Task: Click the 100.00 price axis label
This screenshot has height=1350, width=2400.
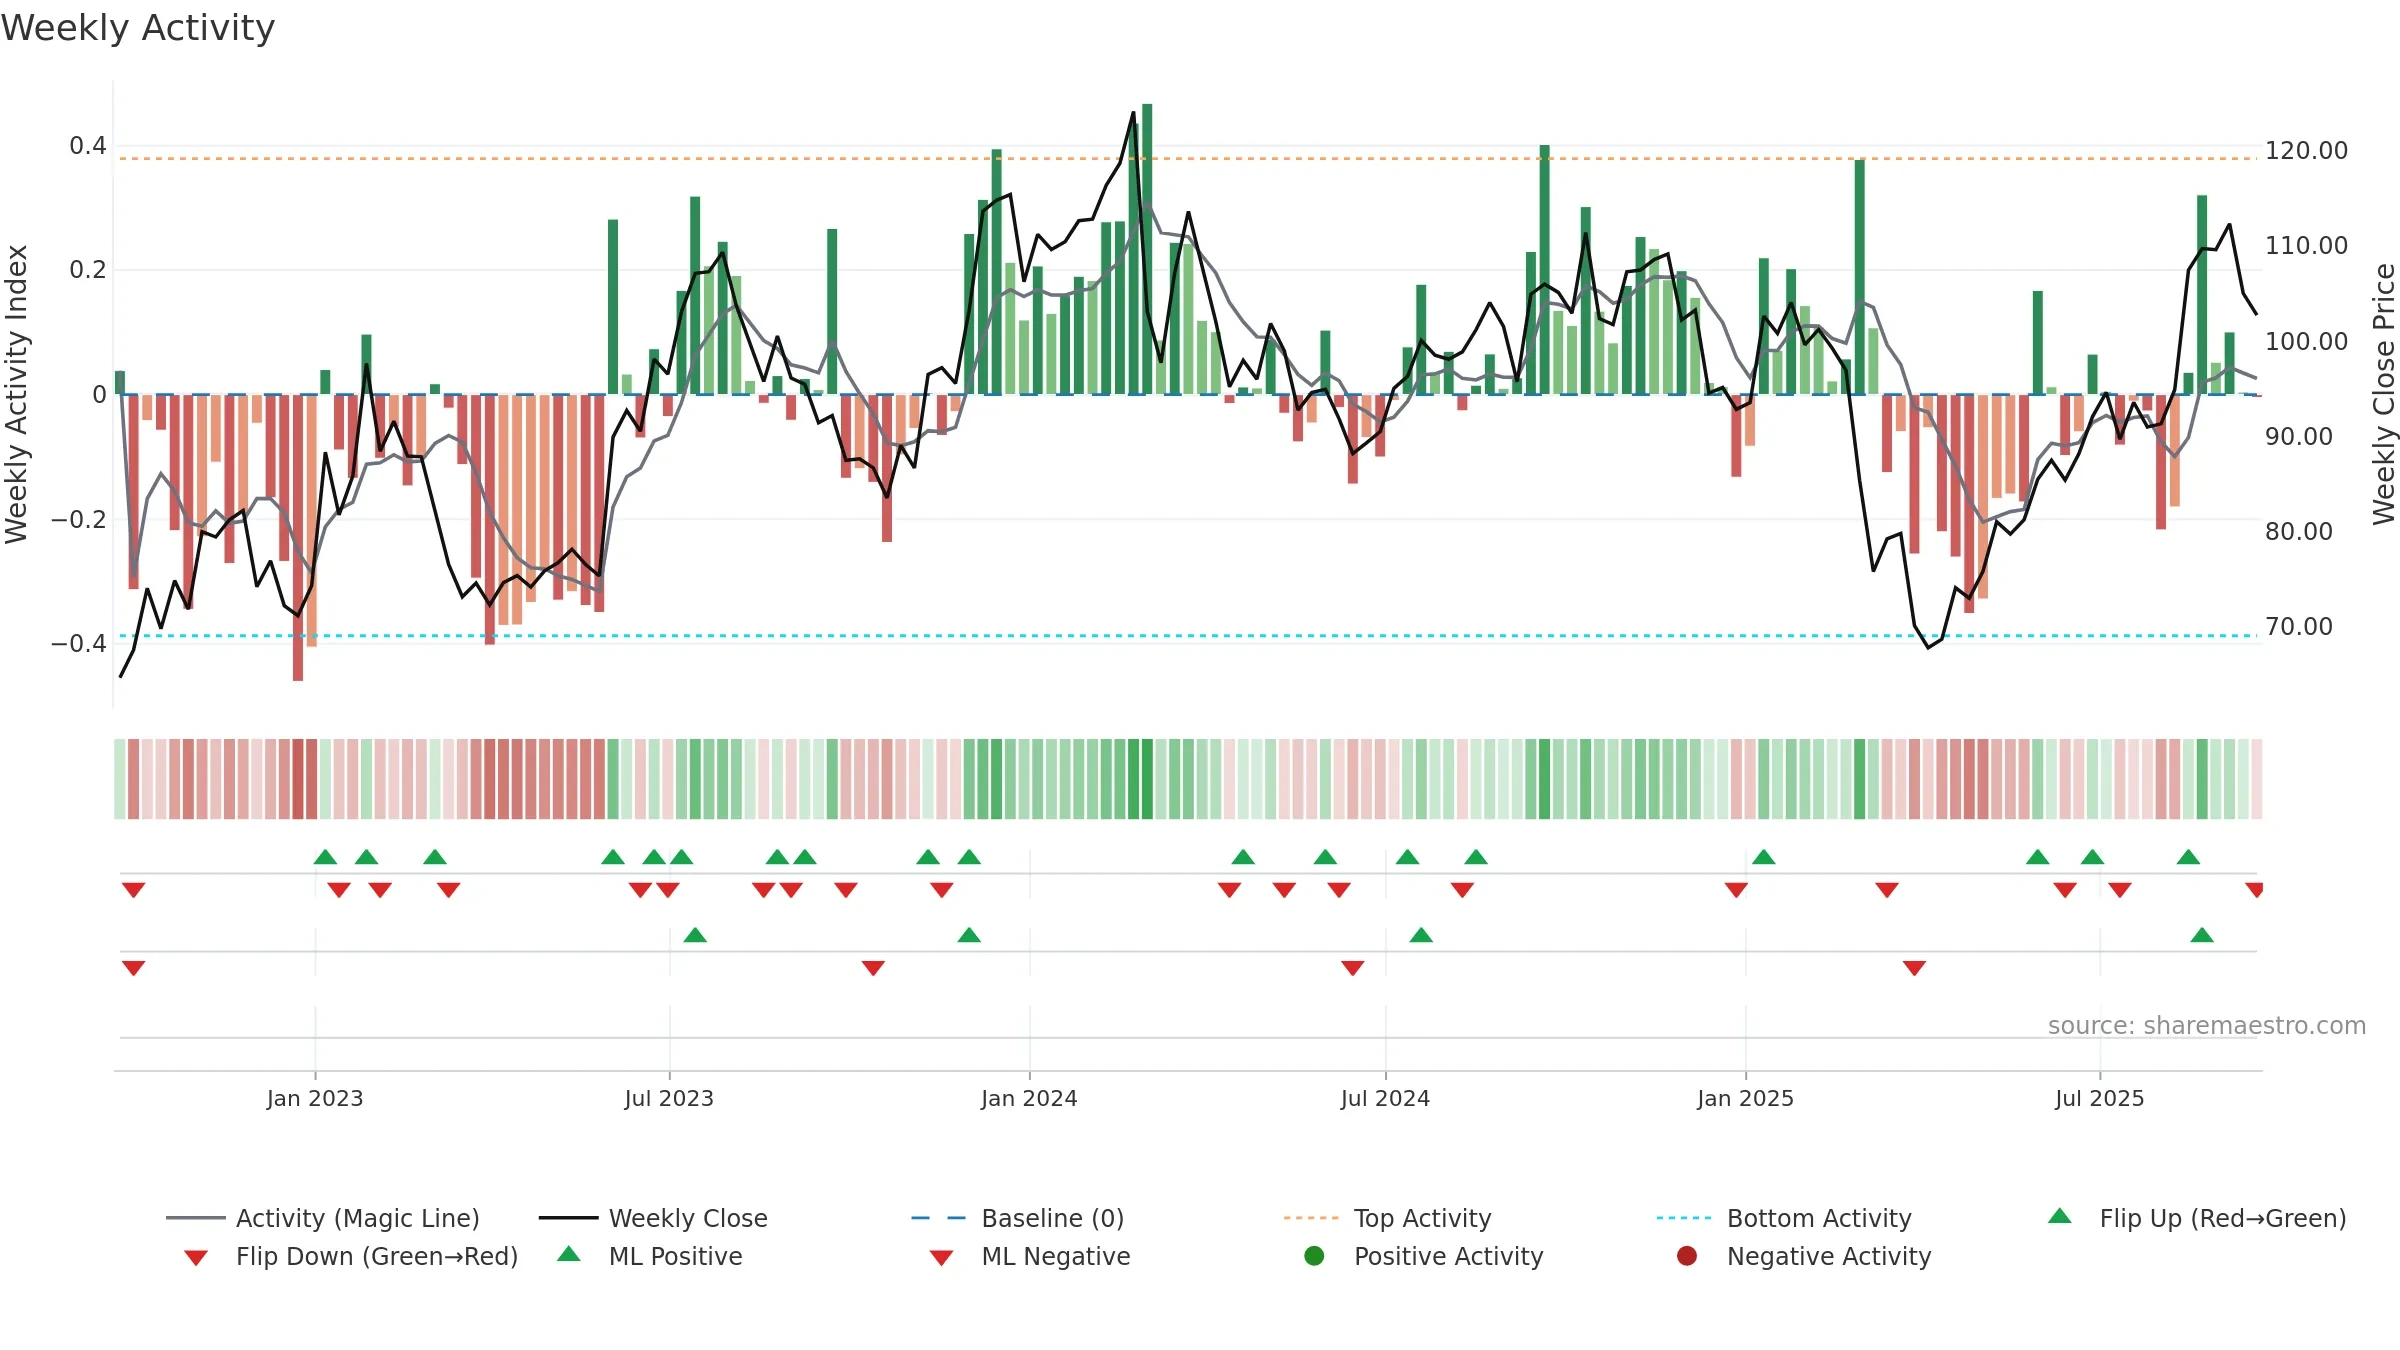Action: point(2306,342)
